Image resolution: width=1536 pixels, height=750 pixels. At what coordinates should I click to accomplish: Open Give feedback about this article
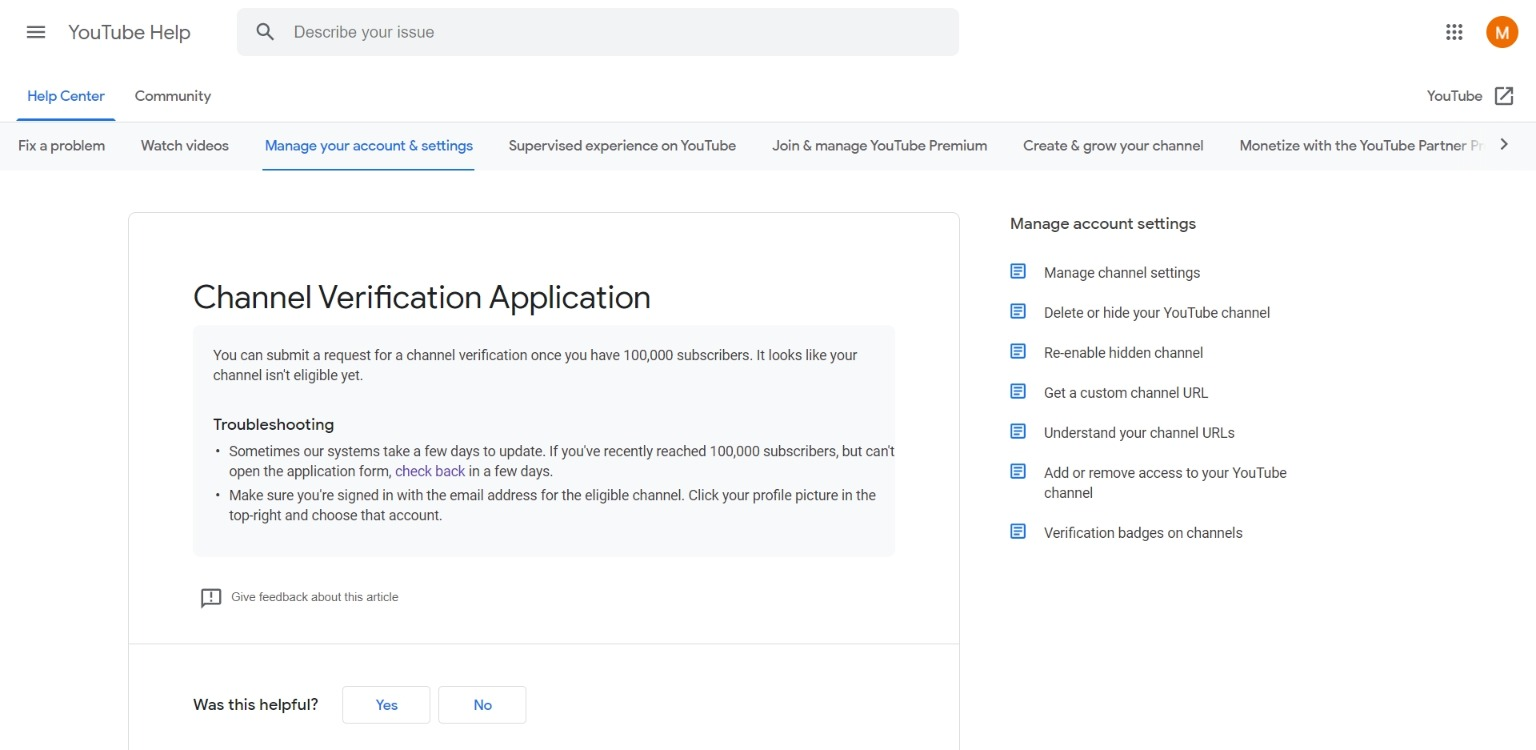point(314,597)
